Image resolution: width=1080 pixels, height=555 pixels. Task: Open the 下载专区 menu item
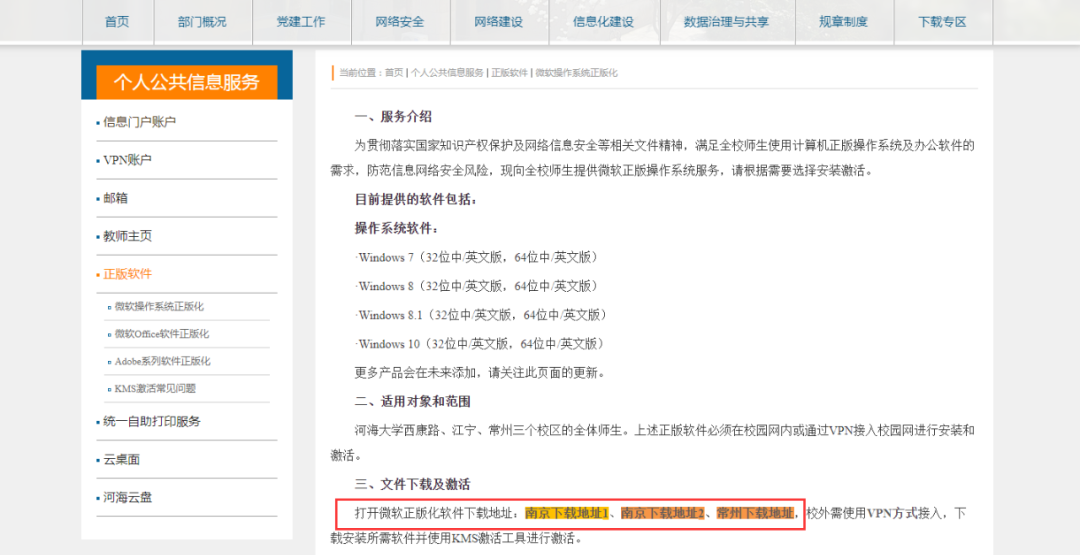942,21
